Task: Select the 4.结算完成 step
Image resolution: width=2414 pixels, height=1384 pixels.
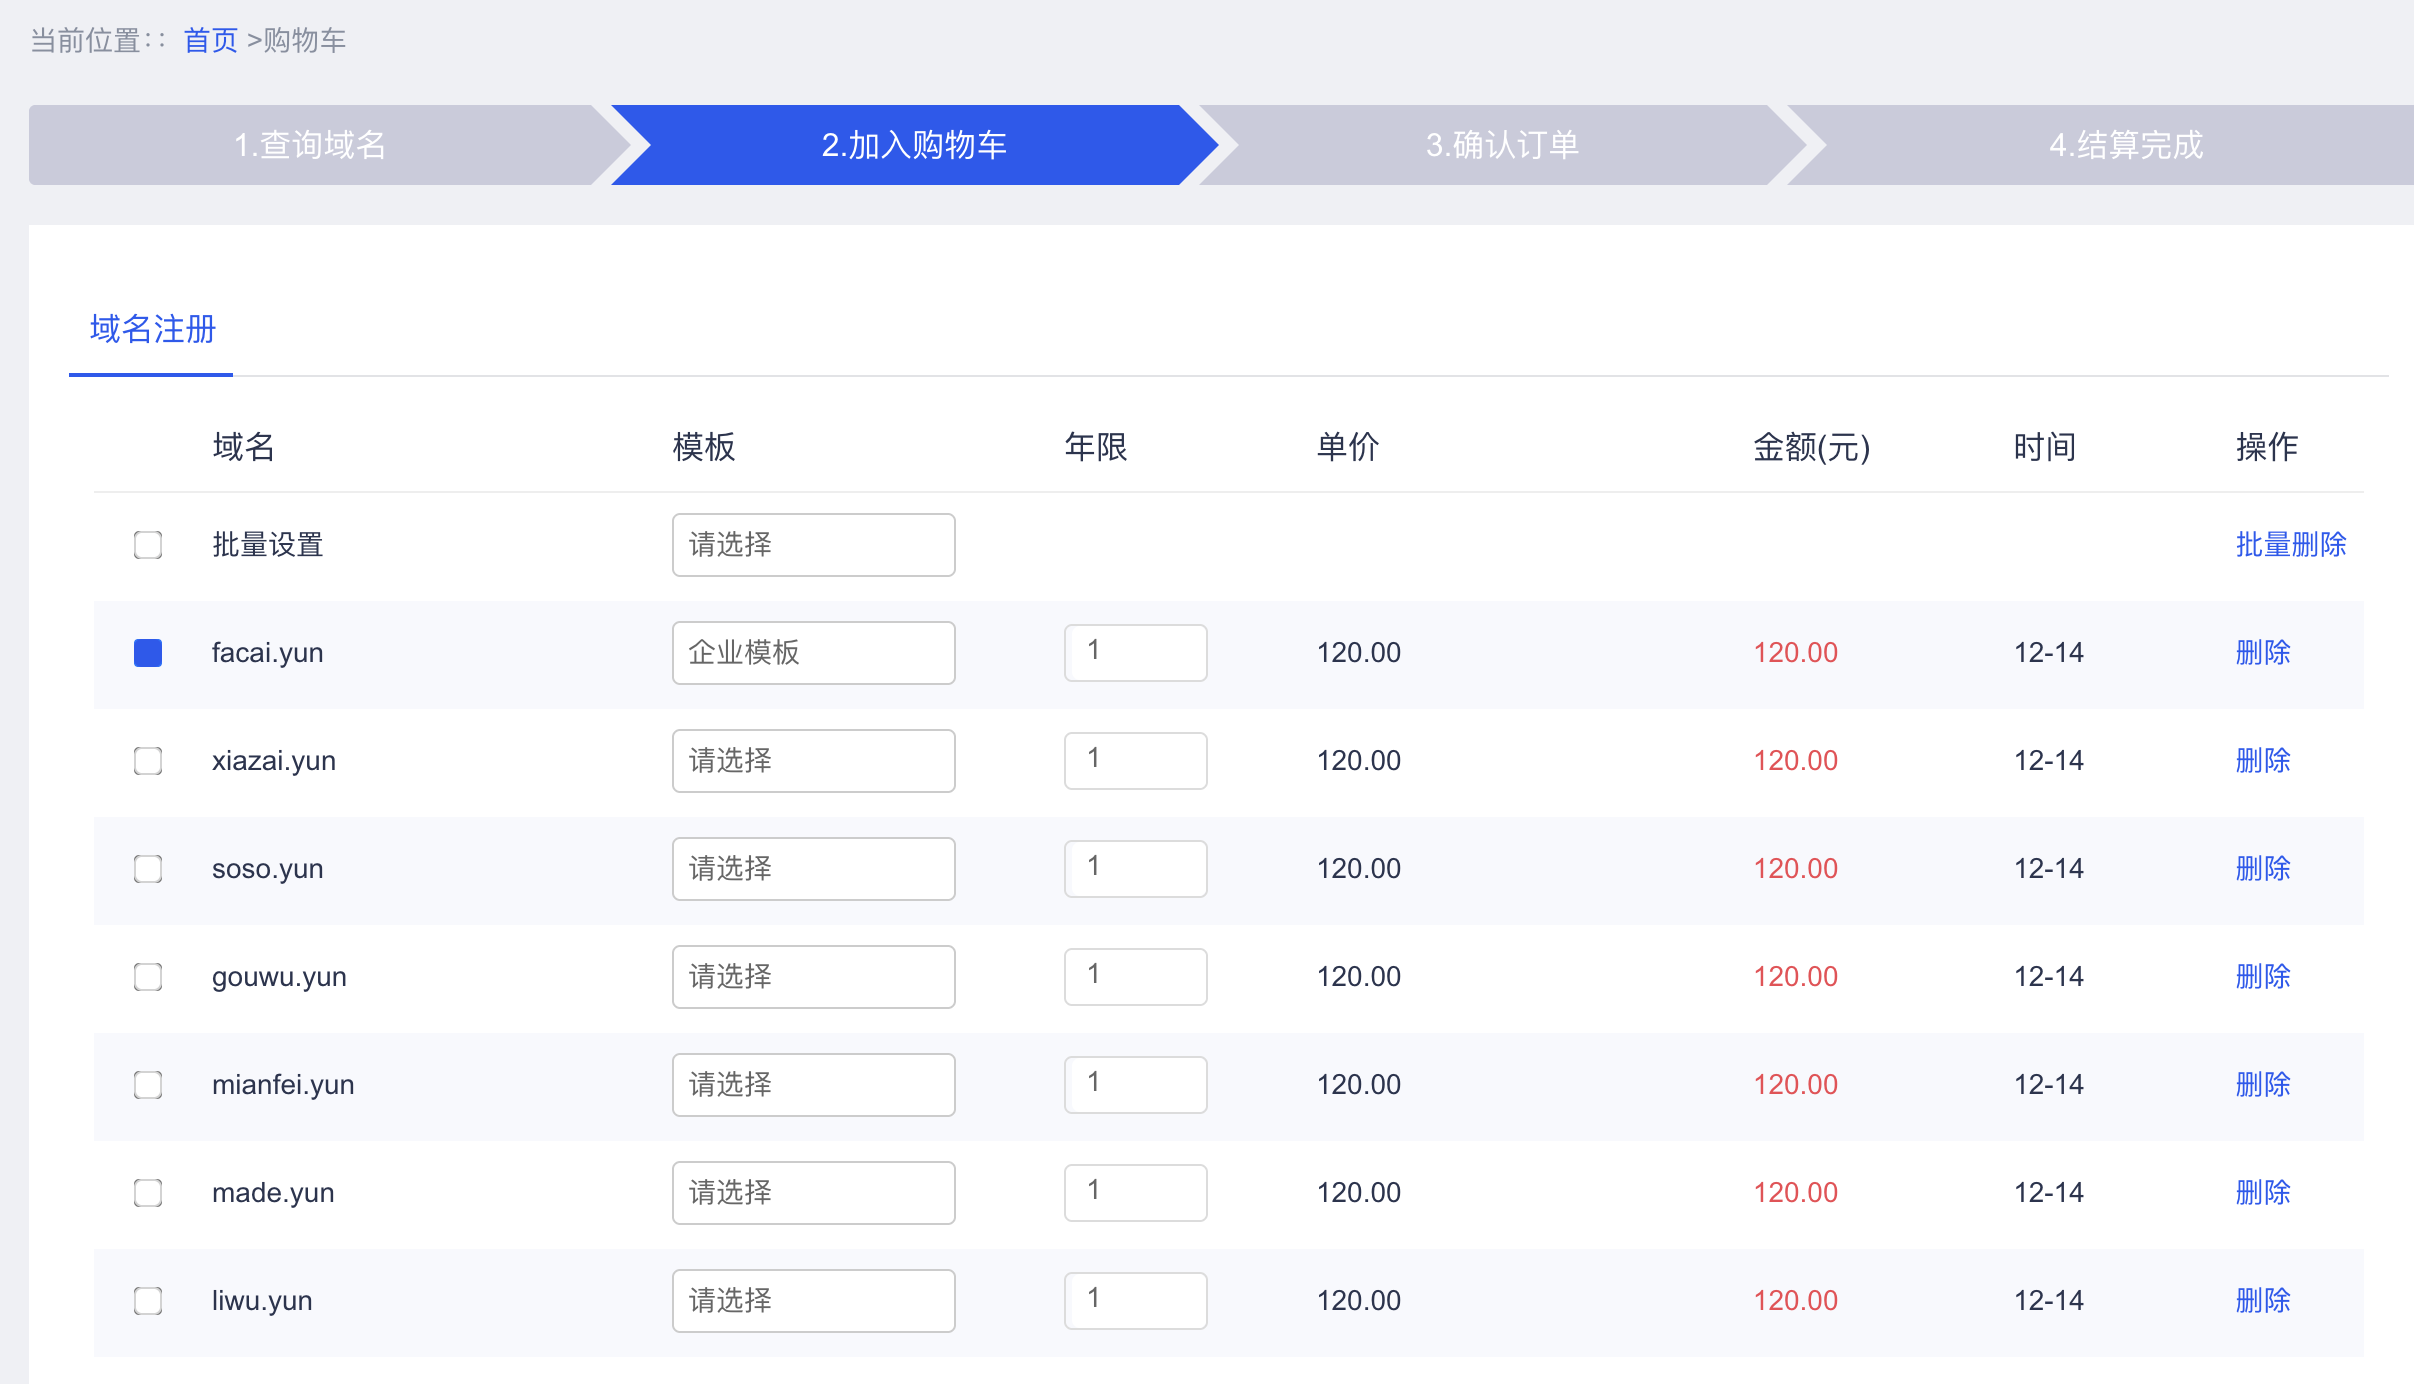Action: point(2125,145)
